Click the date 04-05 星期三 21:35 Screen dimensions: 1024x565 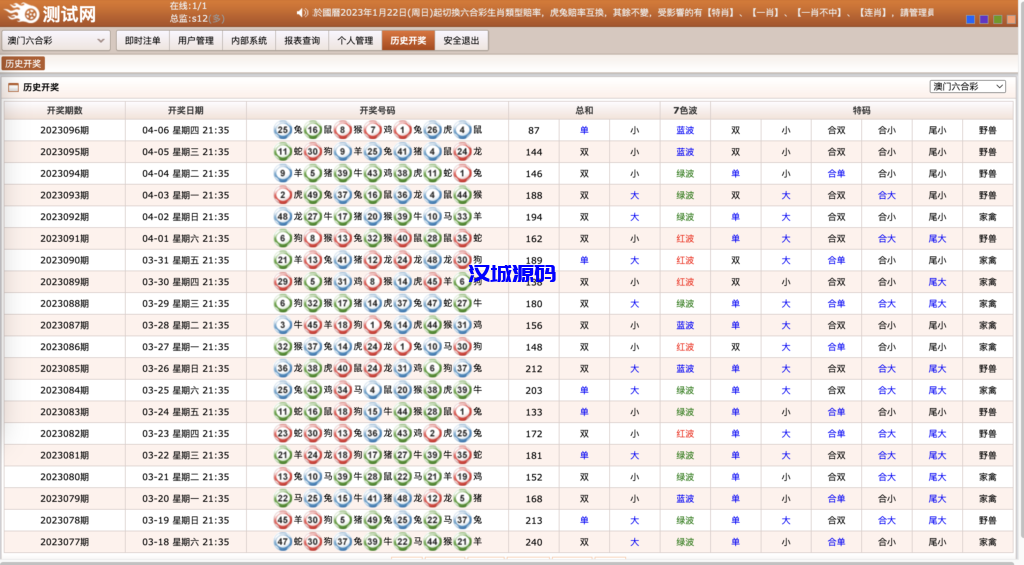click(x=185, y=152)
